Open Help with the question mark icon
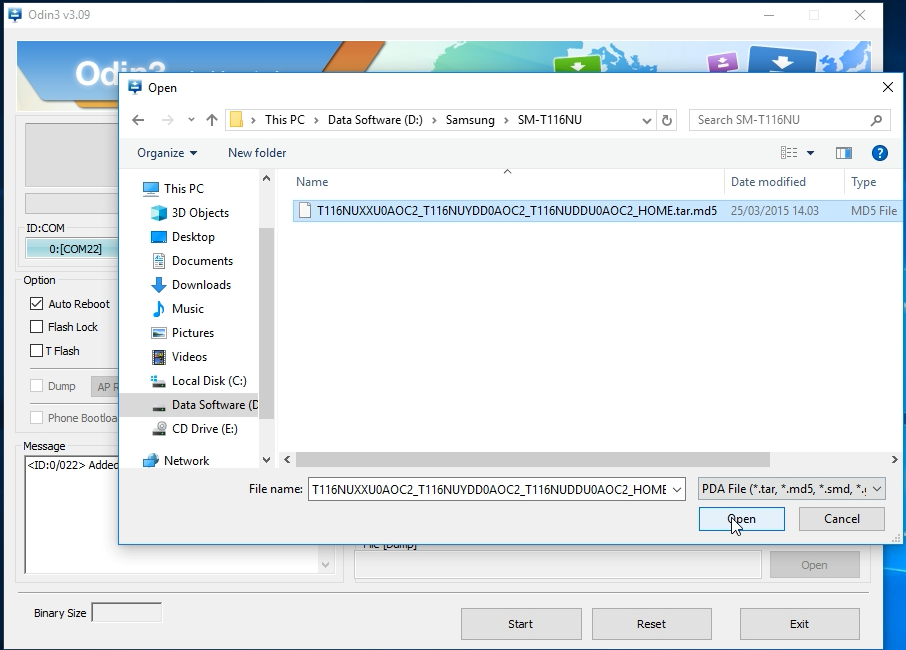Viewport: 906px width, 650px height. point(879,153)
